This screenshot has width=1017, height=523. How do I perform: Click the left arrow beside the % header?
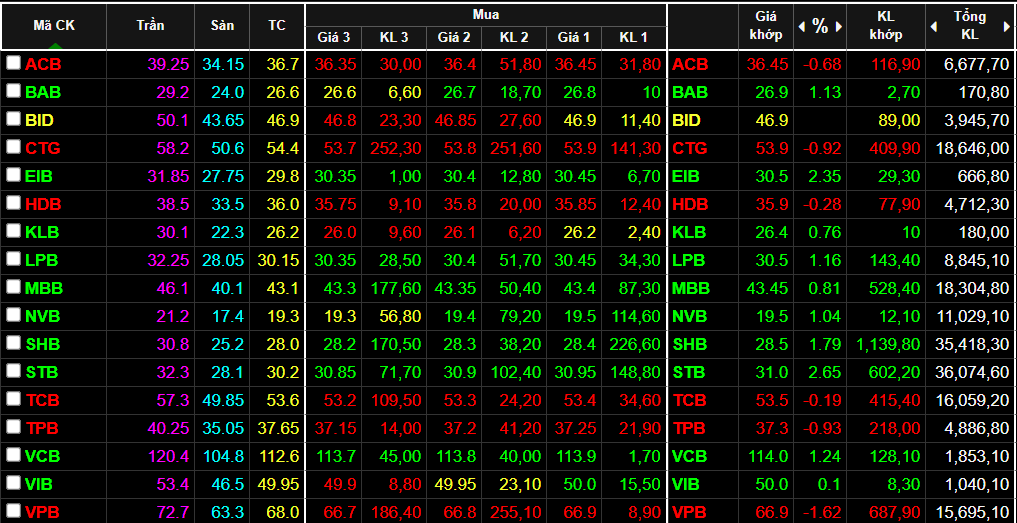tap(801, 27)
